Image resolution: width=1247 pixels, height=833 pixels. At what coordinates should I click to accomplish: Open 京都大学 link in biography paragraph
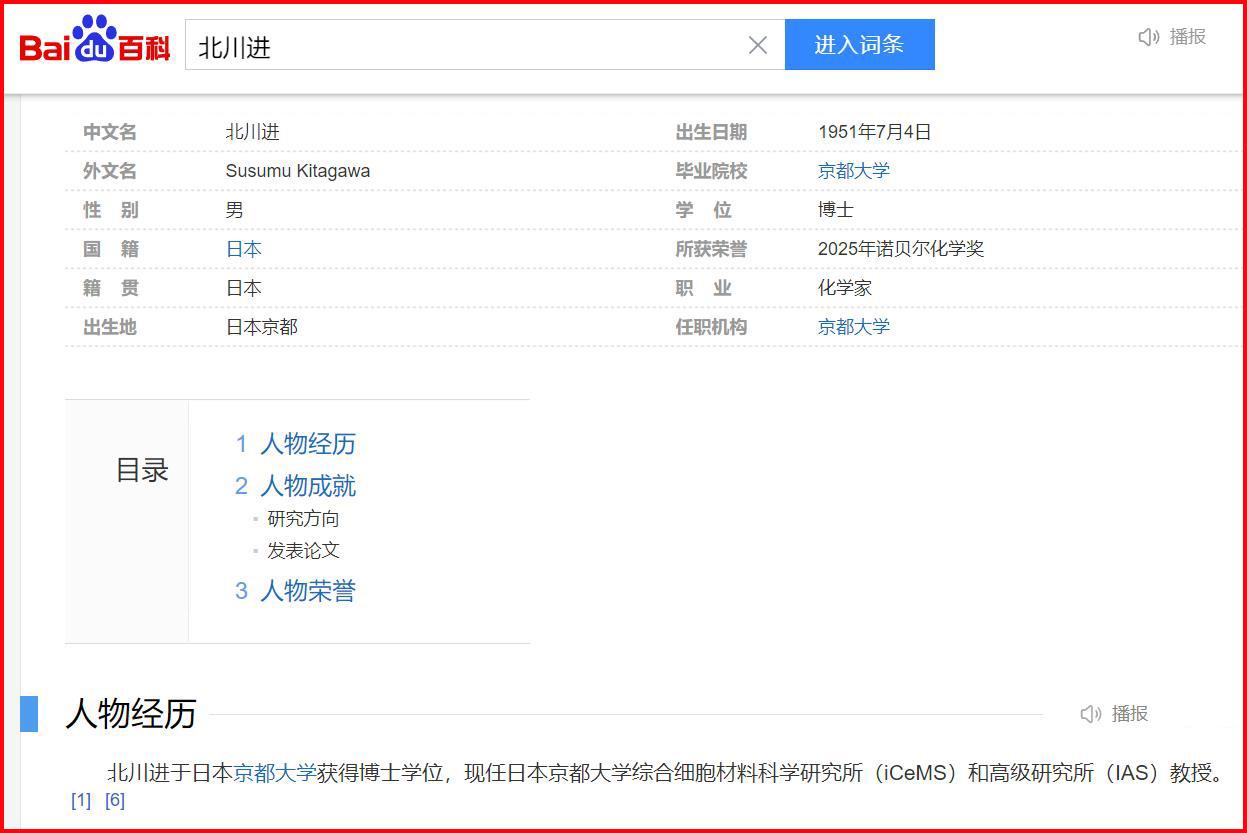click(275, 773)
